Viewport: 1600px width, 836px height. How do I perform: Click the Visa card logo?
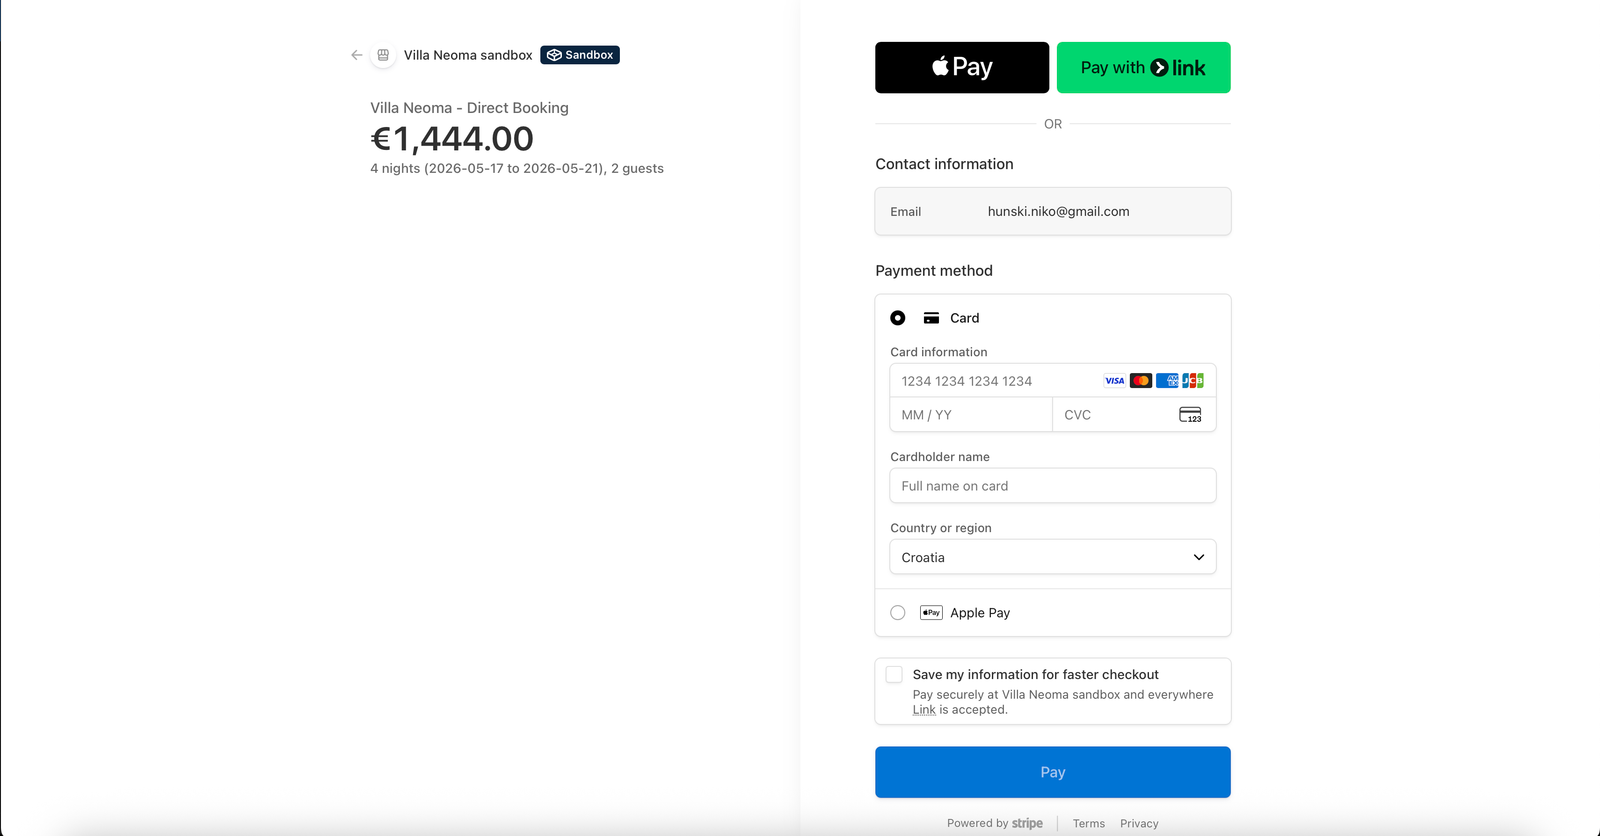coord(1114,381)
